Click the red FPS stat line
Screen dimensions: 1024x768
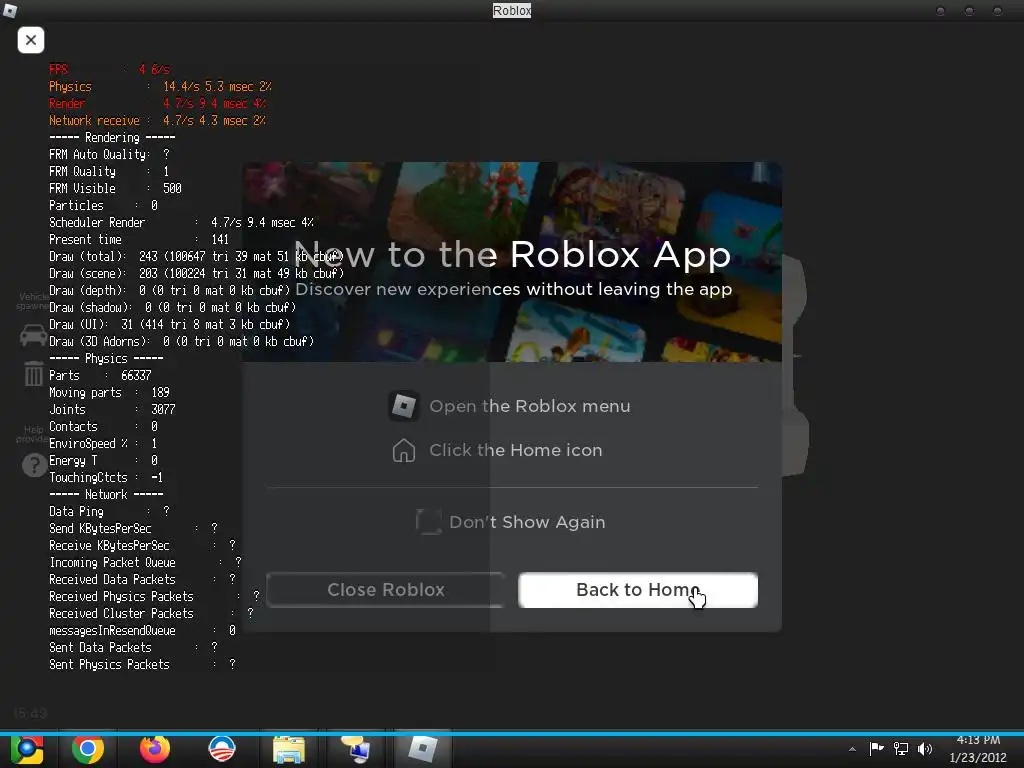[x=110, y=69]
